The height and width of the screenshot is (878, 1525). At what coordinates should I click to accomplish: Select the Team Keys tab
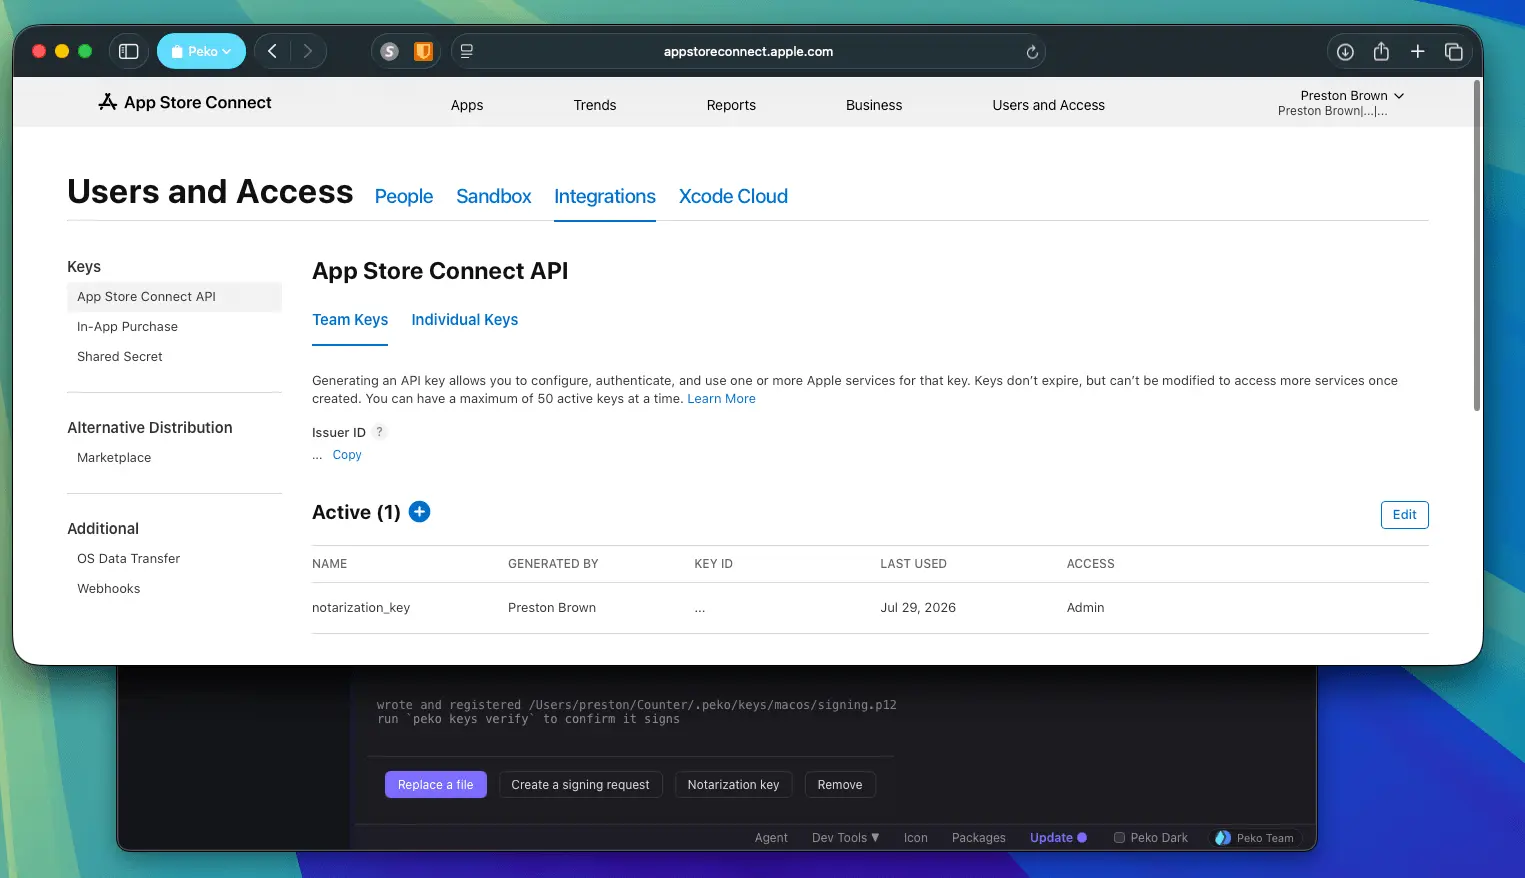pos(350,320)
